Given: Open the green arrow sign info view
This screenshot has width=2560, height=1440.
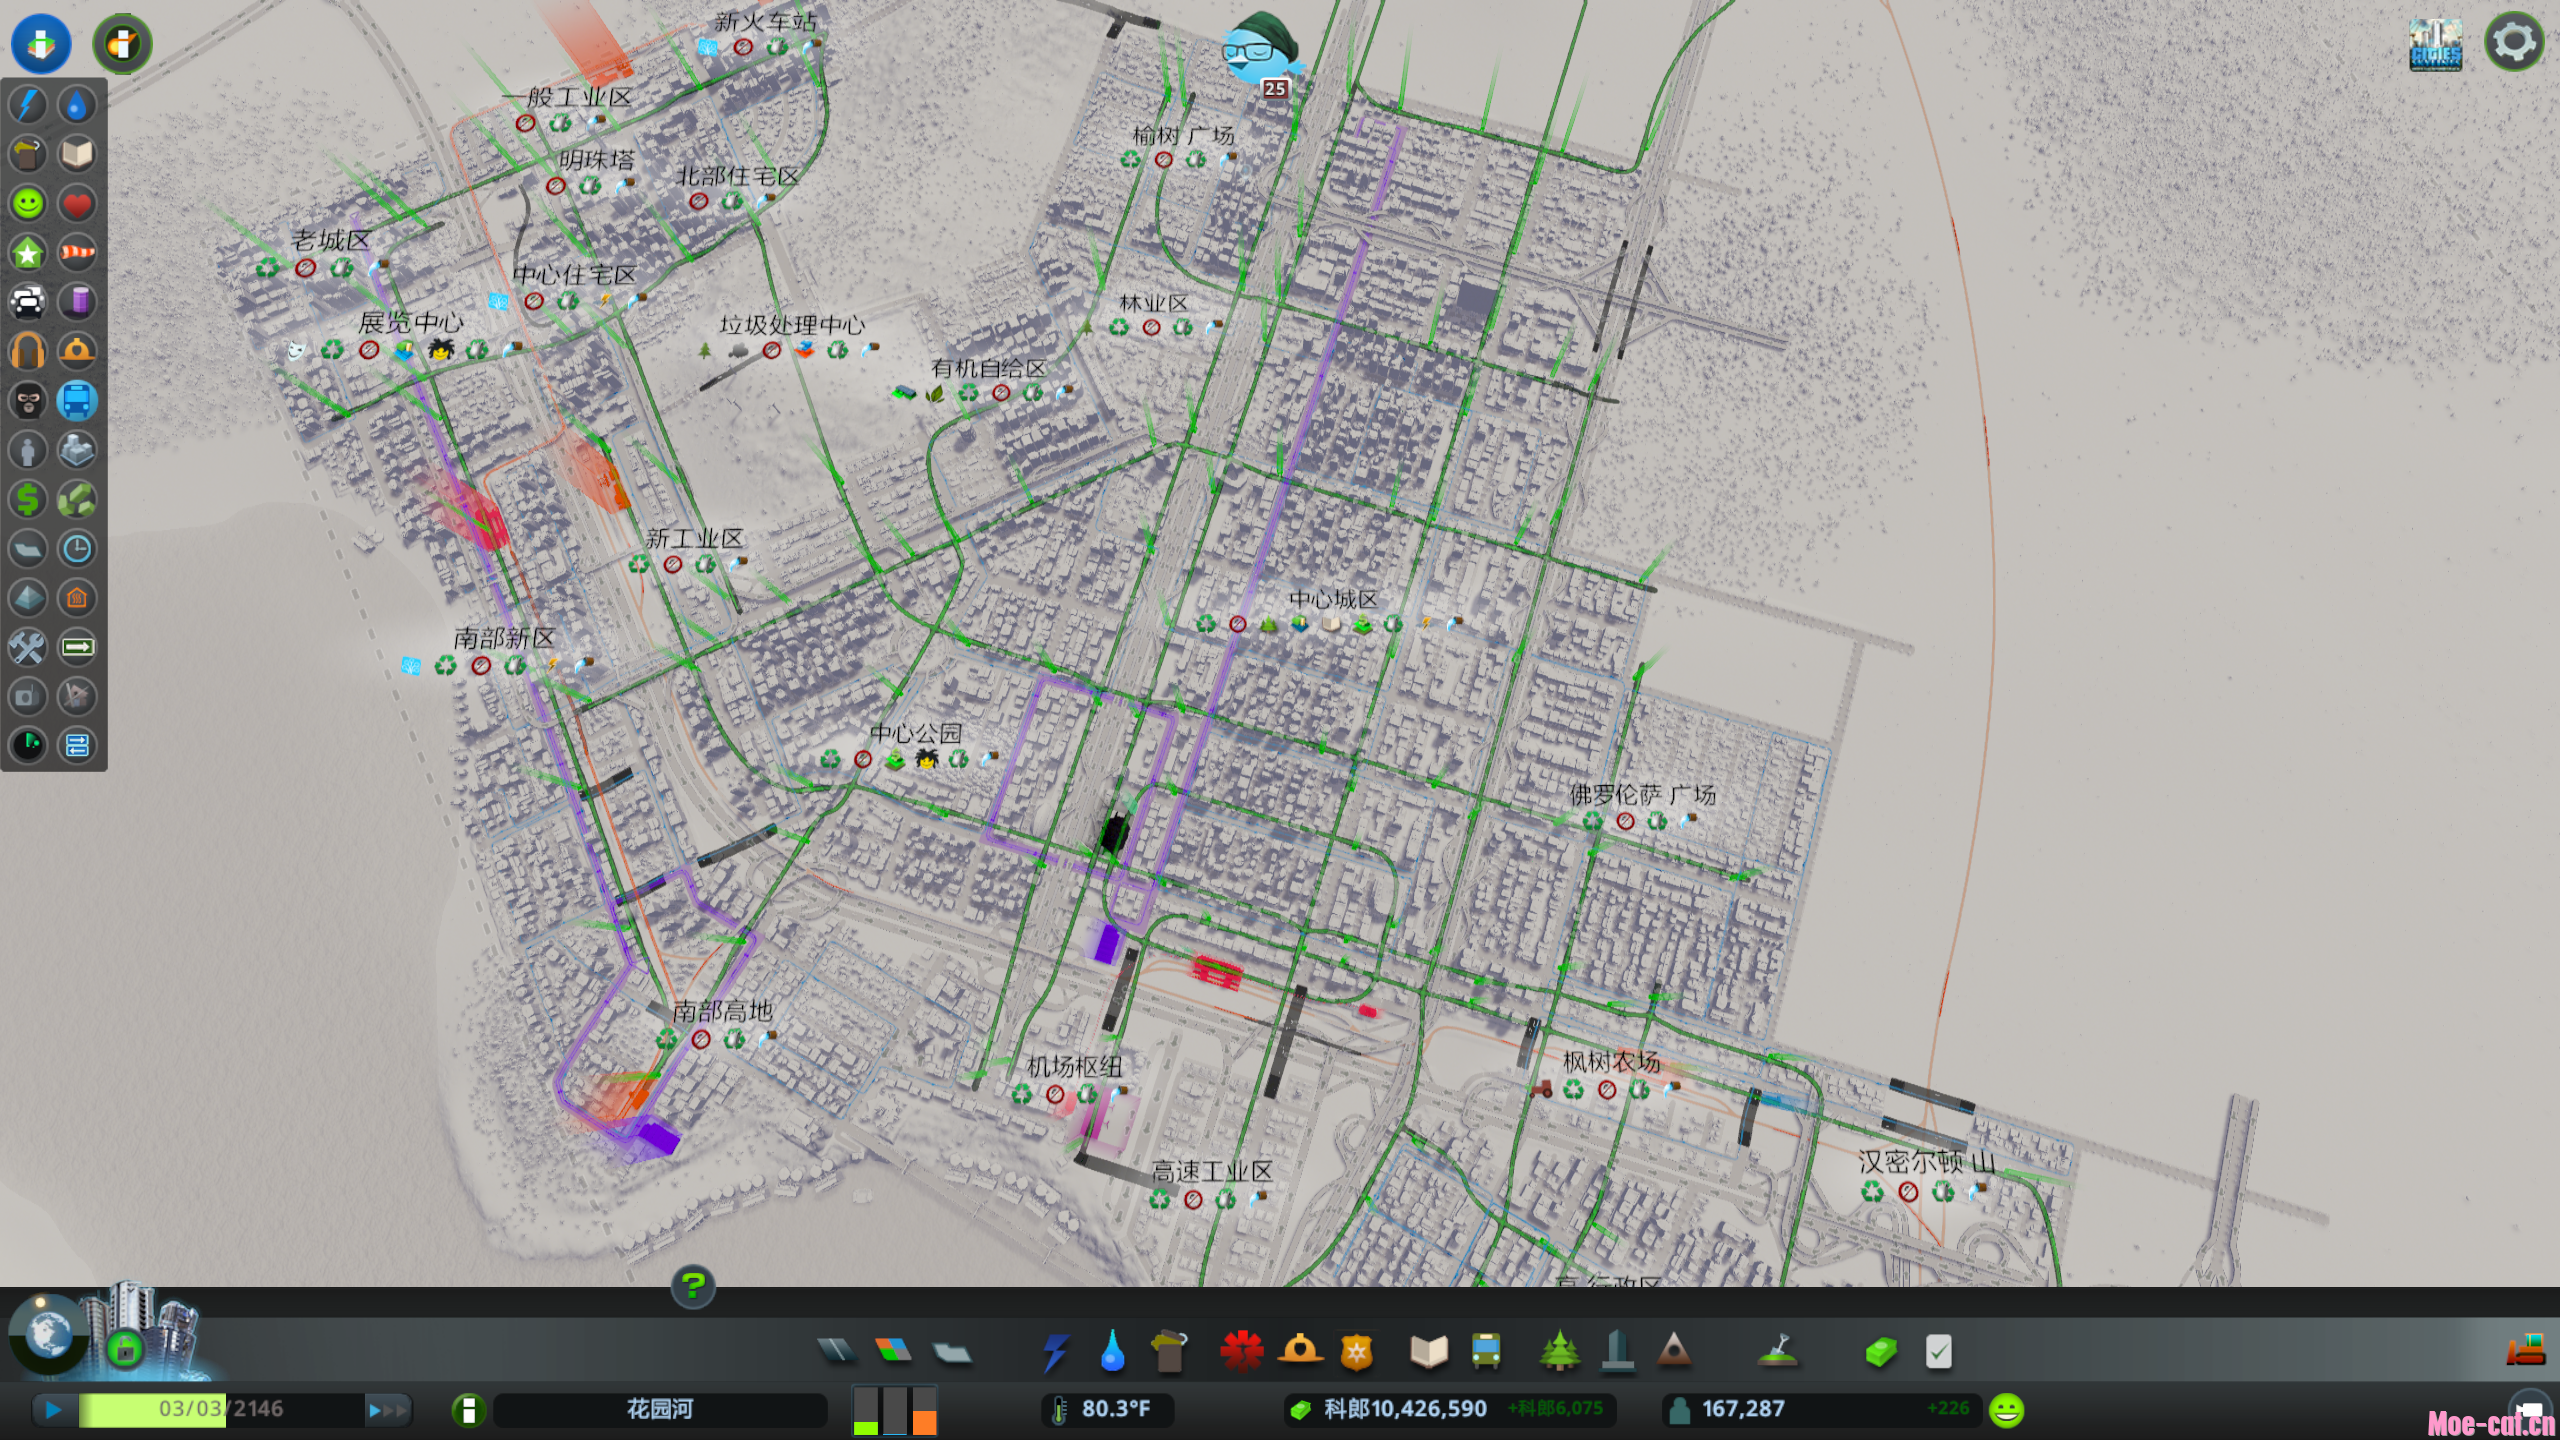Looking at the screenshot, I should point(77,647).
